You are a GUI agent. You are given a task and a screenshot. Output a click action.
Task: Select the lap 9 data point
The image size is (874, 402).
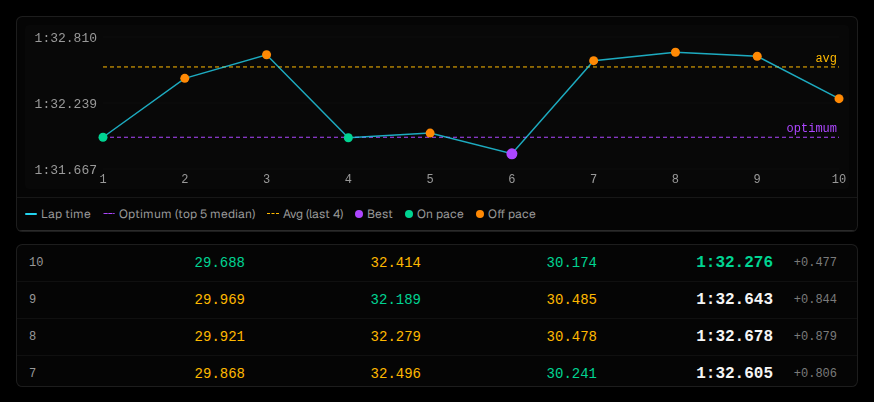click(x=757, y=56)
